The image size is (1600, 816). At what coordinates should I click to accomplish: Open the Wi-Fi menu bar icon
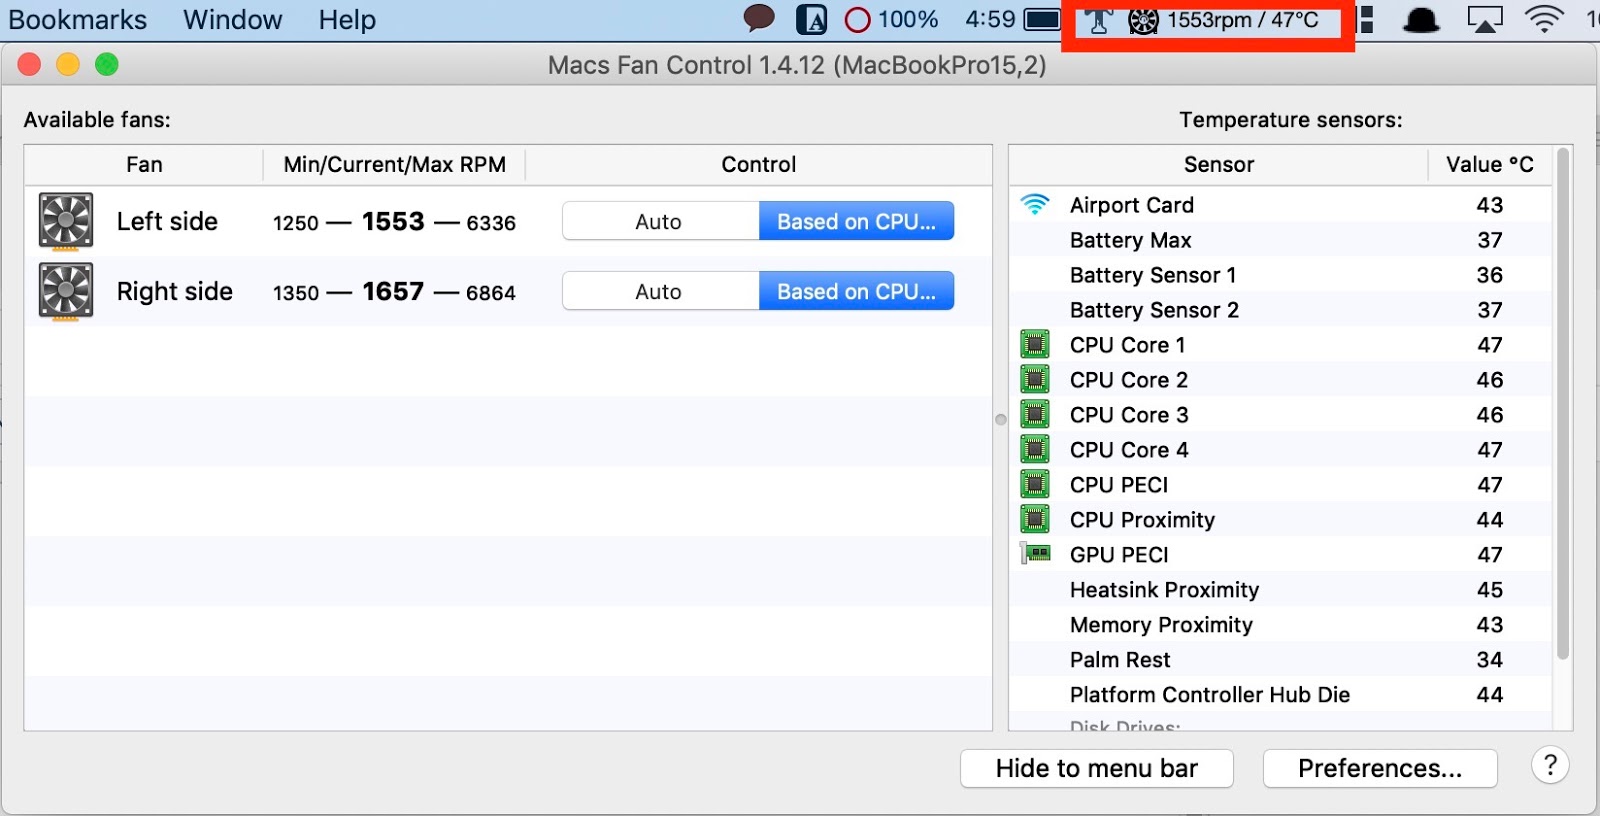(x=1544, y=20)
